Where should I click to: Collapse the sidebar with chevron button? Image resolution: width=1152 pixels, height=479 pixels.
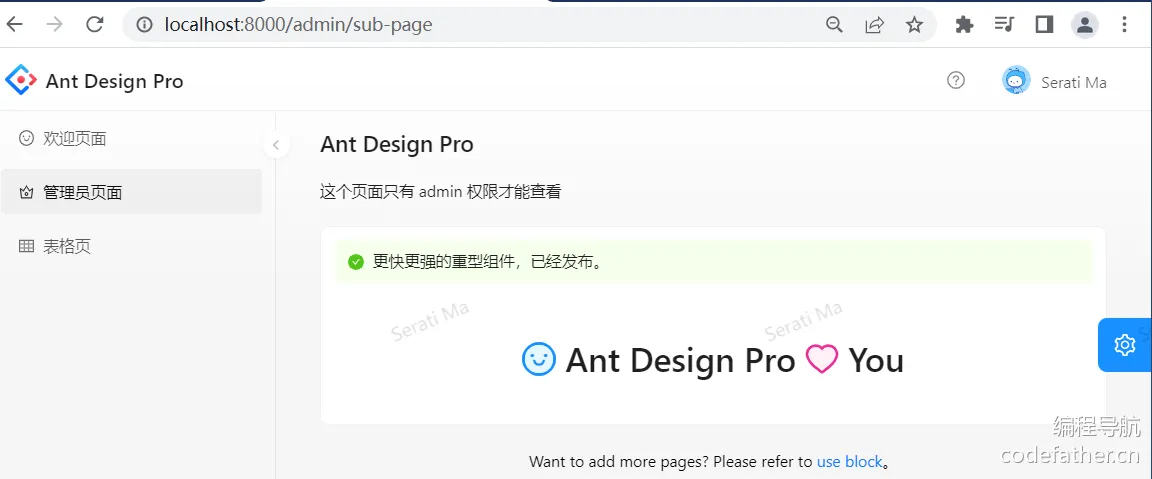(276, 145)
